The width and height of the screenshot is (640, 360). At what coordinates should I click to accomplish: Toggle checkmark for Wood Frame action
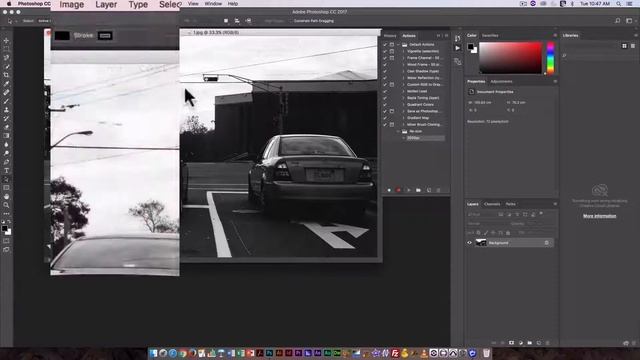pyautogui.click(x=385, y=64)
